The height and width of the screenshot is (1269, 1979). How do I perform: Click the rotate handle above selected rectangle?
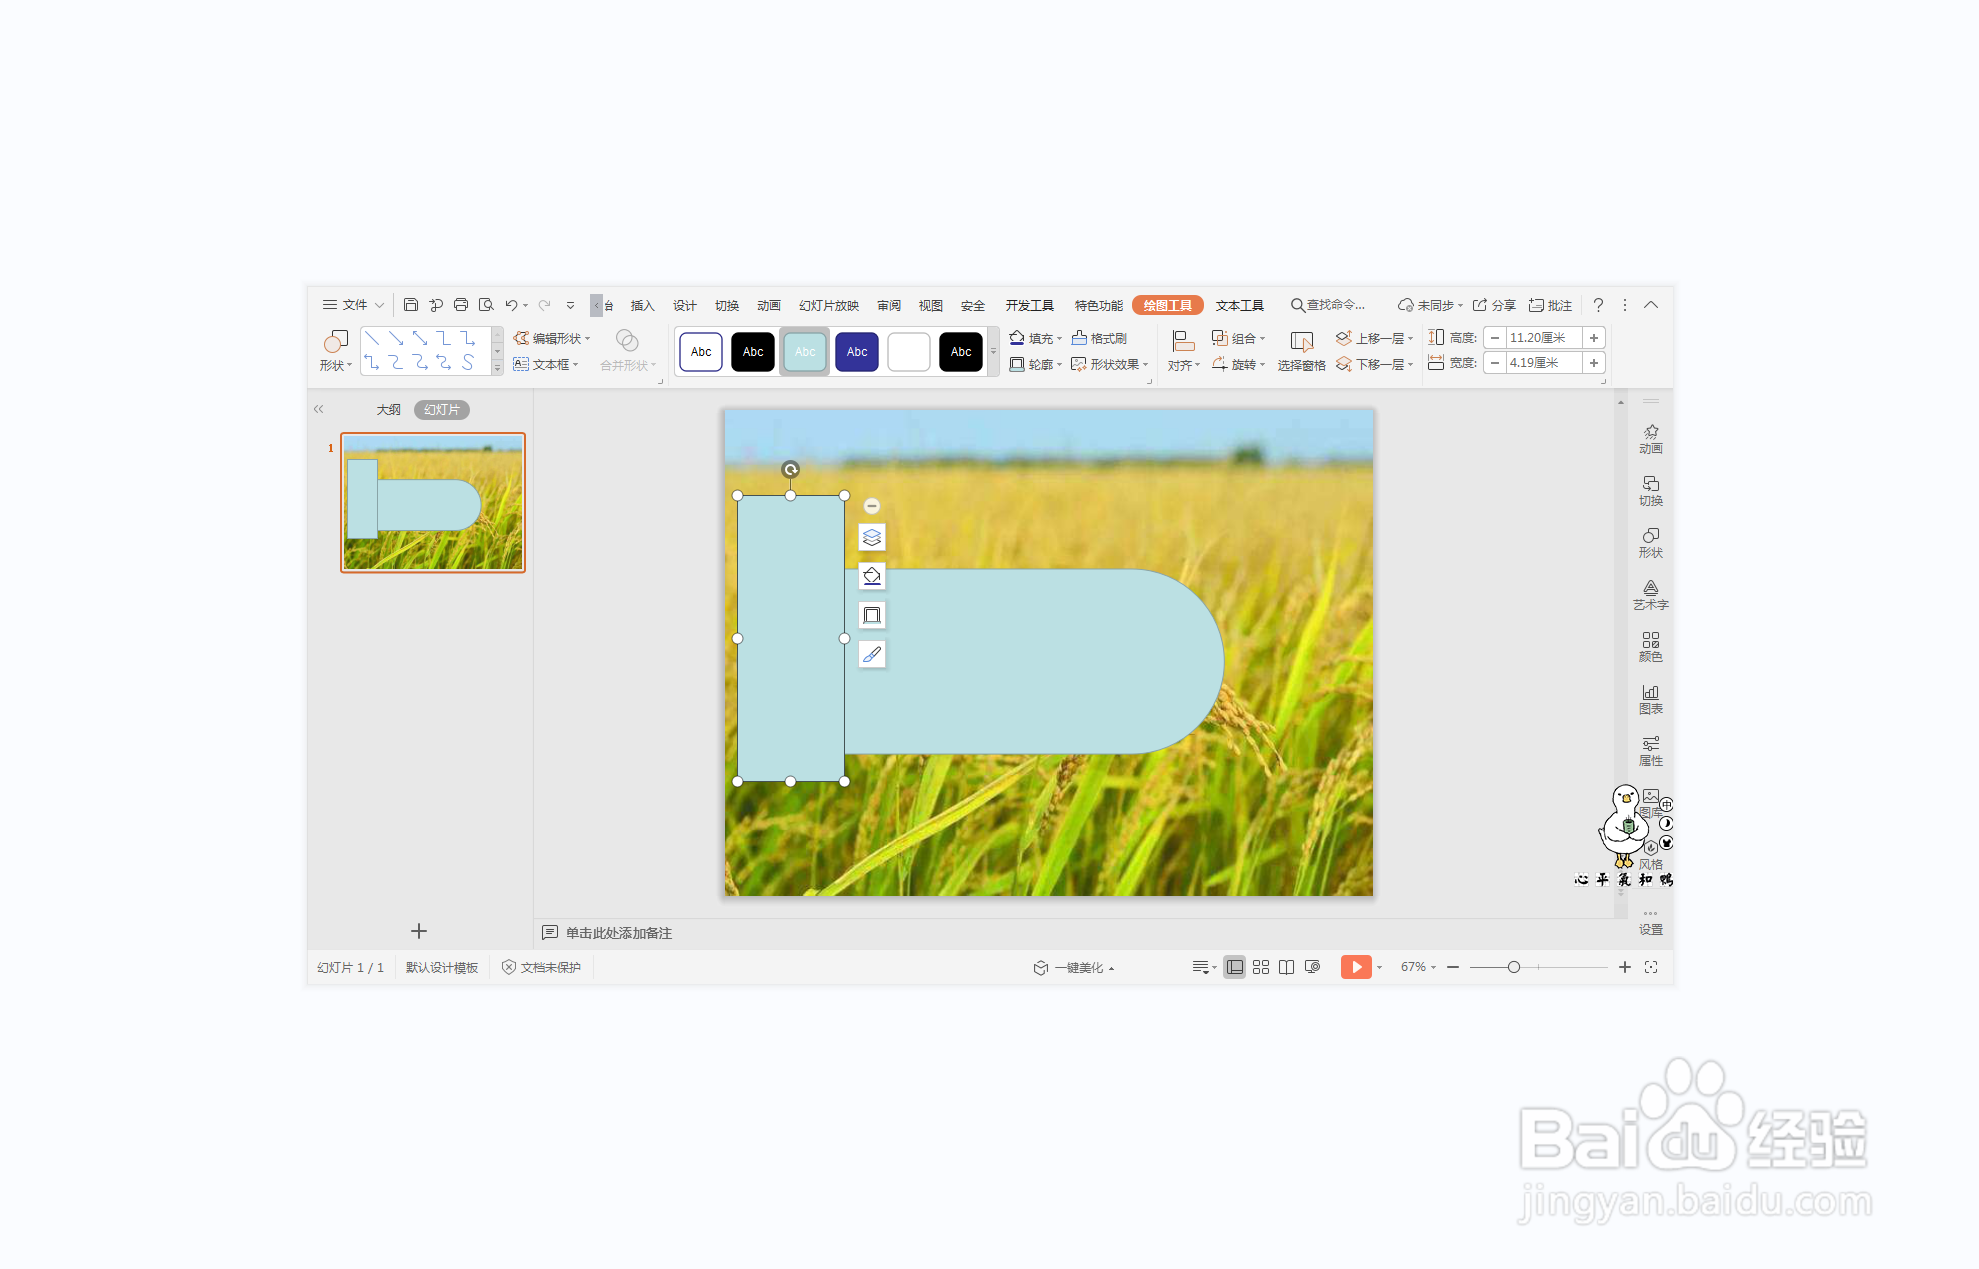click(790, 469)
